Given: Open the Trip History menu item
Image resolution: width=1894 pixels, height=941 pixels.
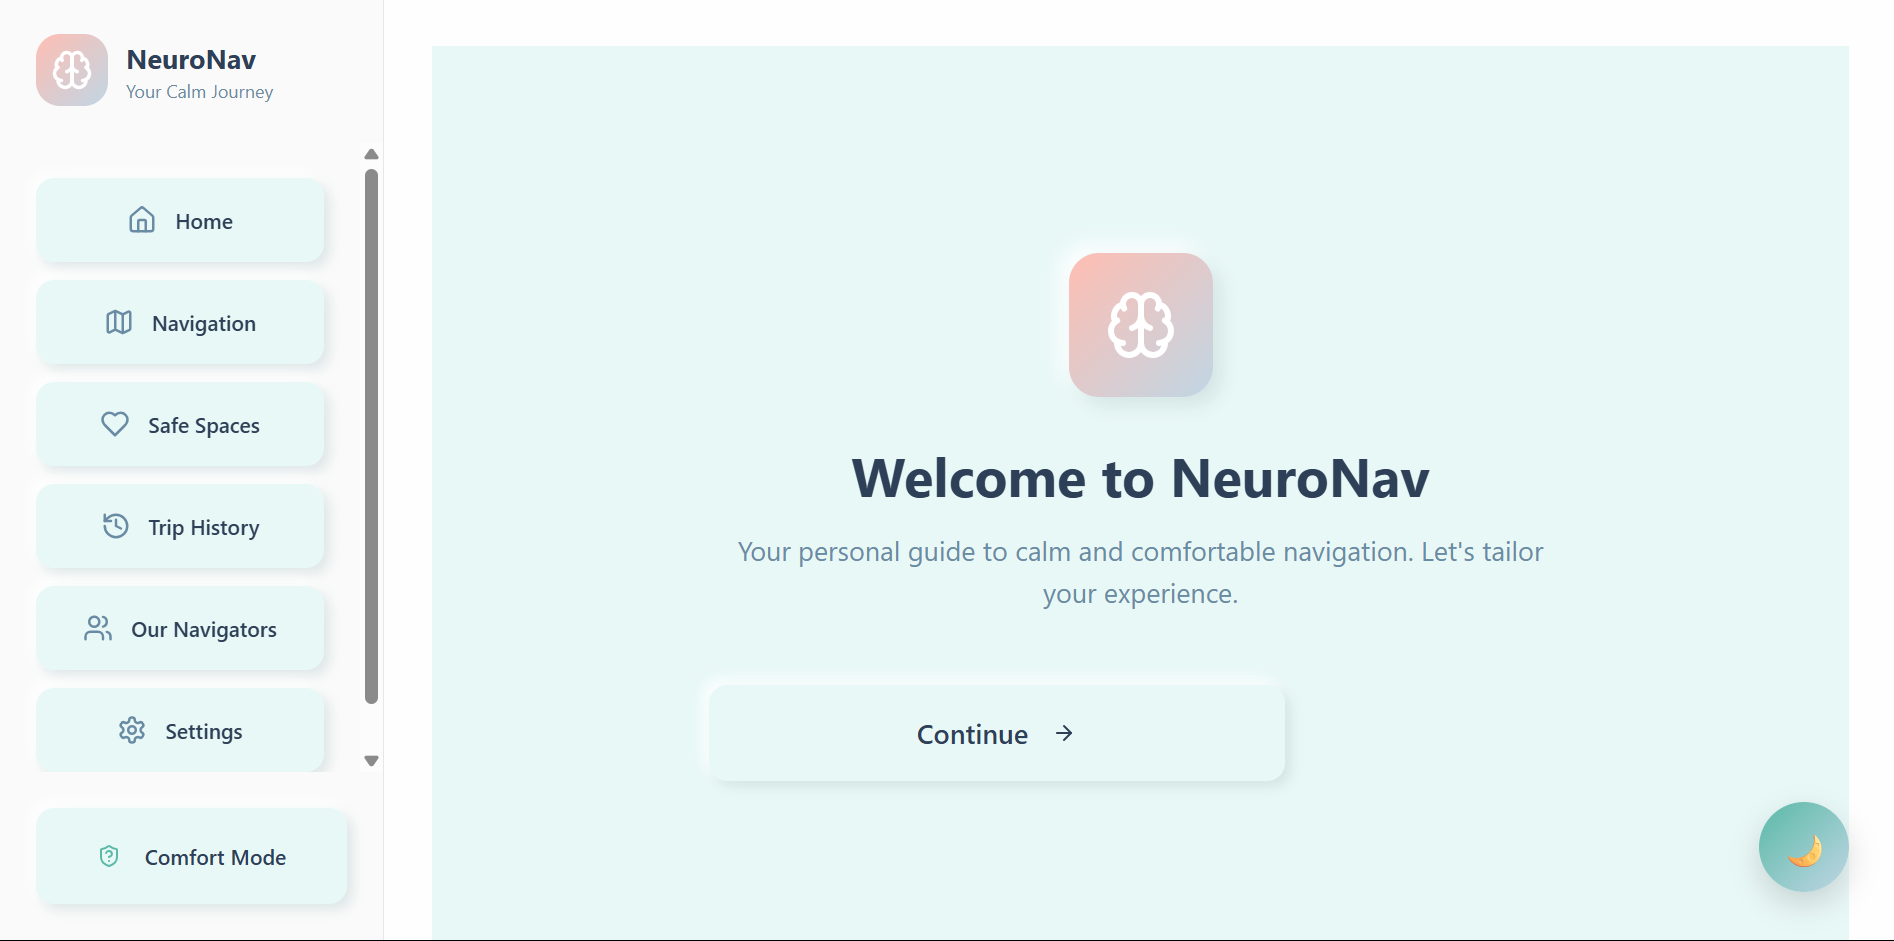Looking at the screenshot, I should [x=181, y=527].
